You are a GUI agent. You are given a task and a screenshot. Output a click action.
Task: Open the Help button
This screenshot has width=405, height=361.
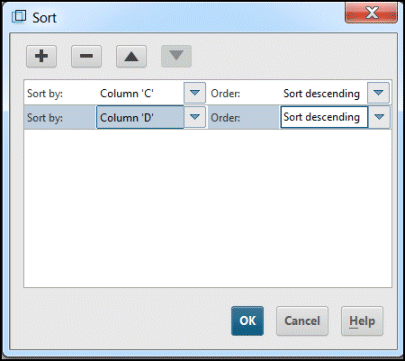point(362,321)
